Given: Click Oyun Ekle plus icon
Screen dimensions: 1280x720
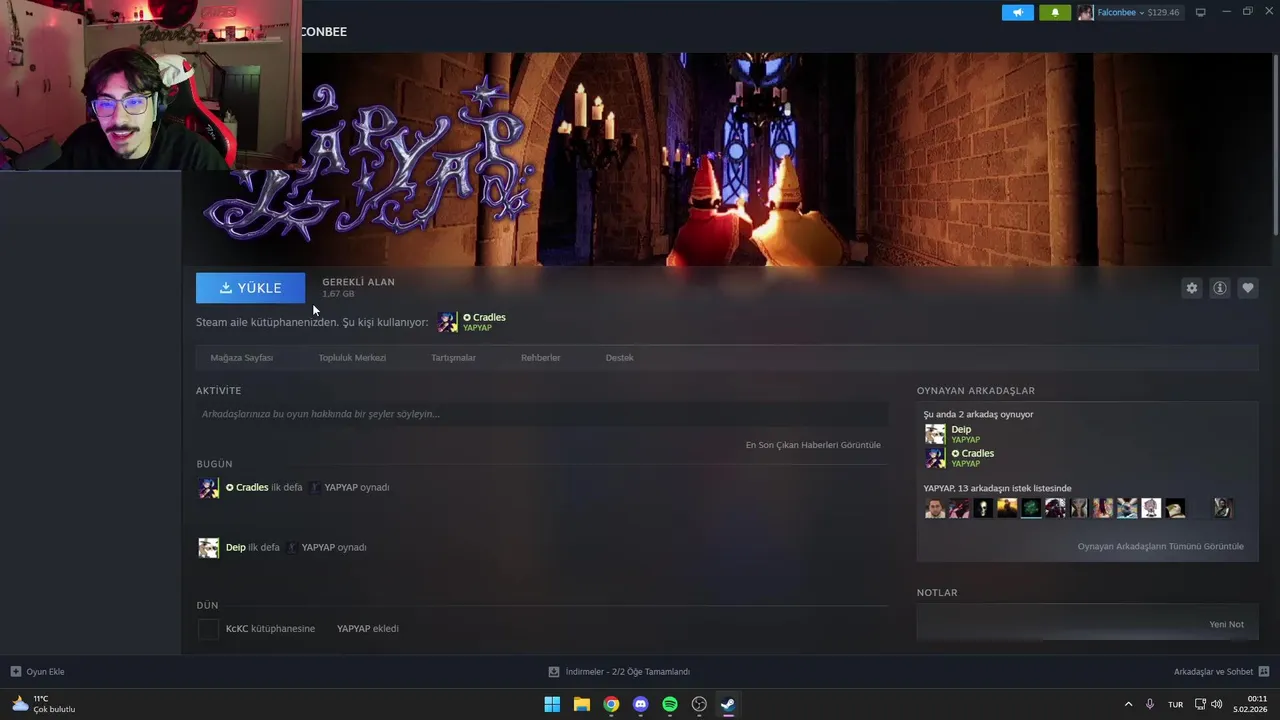Looking at the screenshot, I should (15, 672).
